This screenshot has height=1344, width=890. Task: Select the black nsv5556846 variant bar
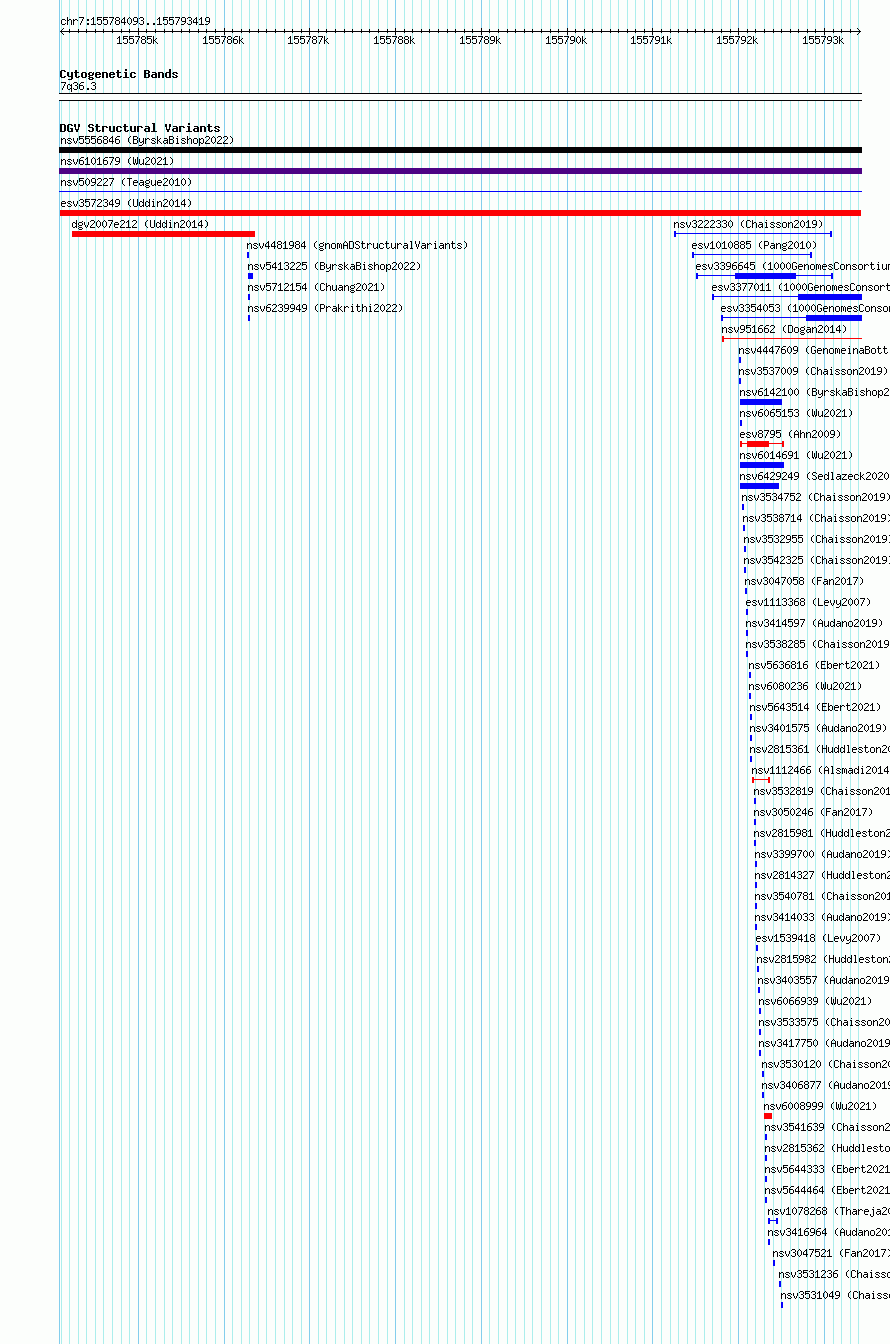pos(460,150)
